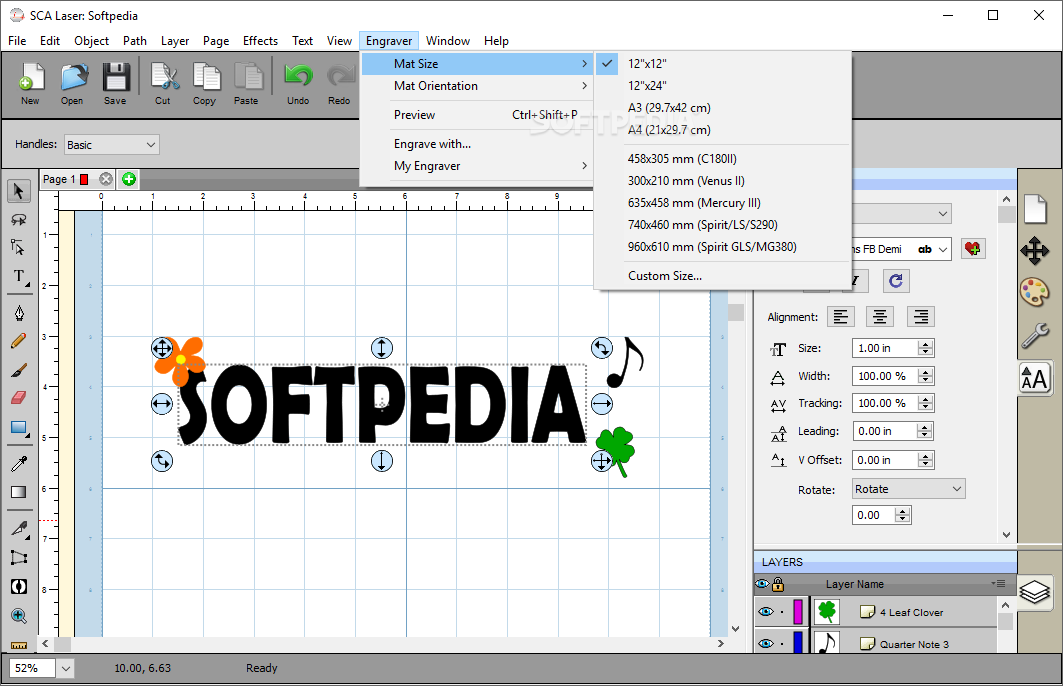Choose 12"x24" mat size
The image size is (1063, 686).
(722, 85)
